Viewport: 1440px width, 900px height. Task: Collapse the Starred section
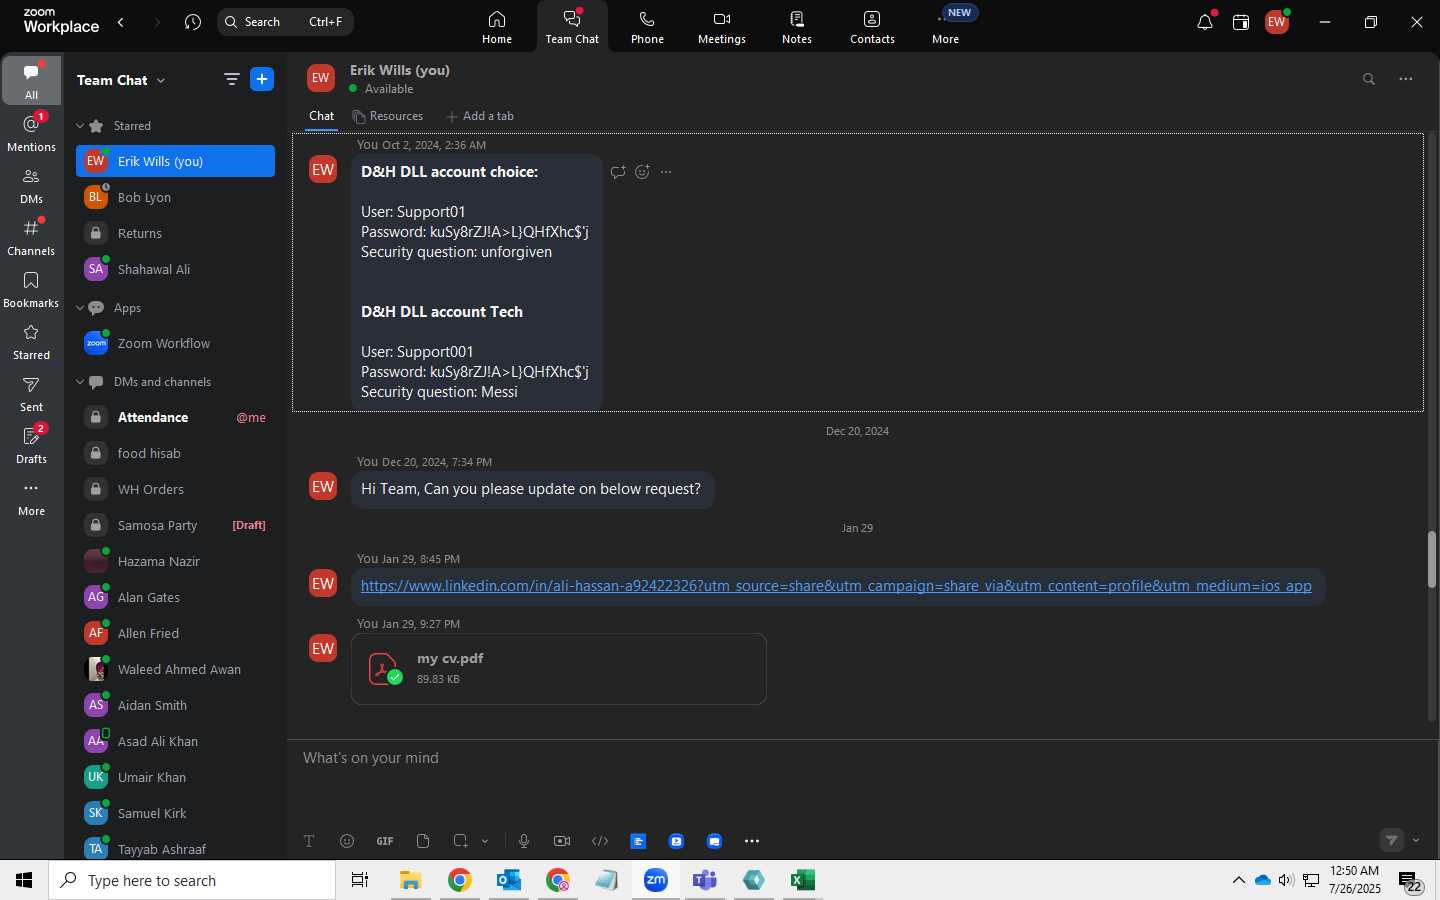(80, 126)
